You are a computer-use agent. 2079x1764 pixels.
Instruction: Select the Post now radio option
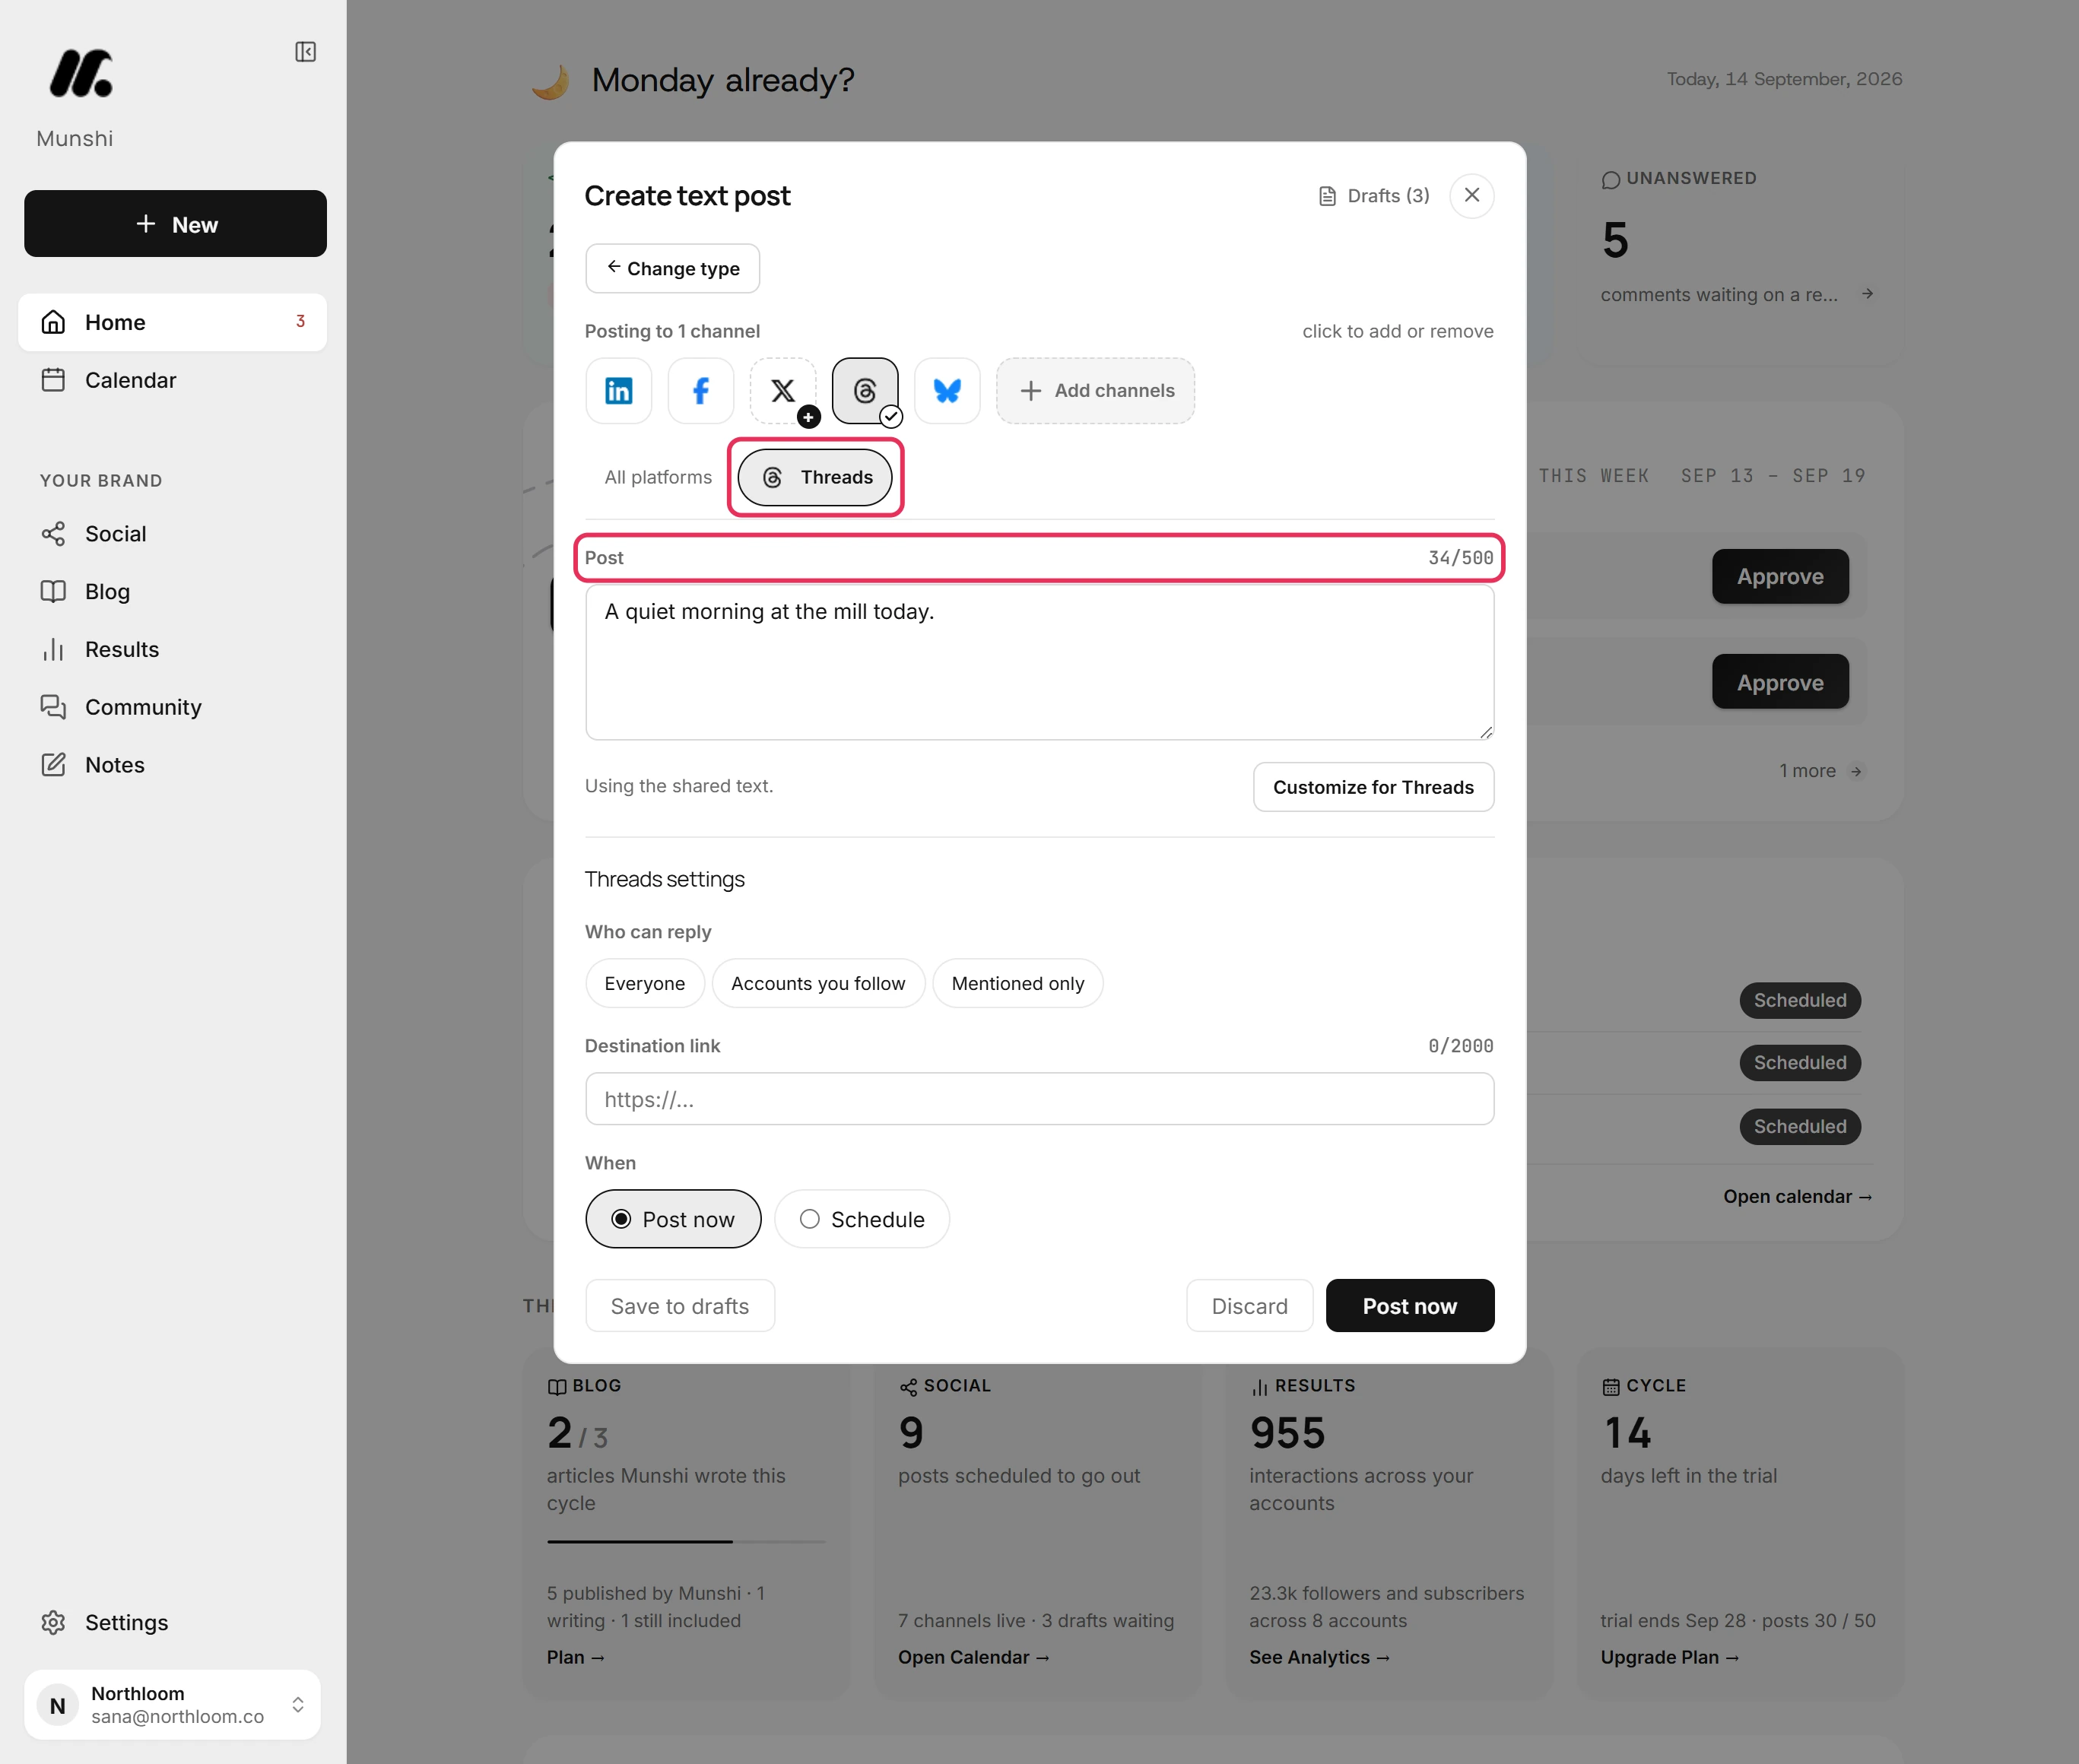tap(673, 1219)
